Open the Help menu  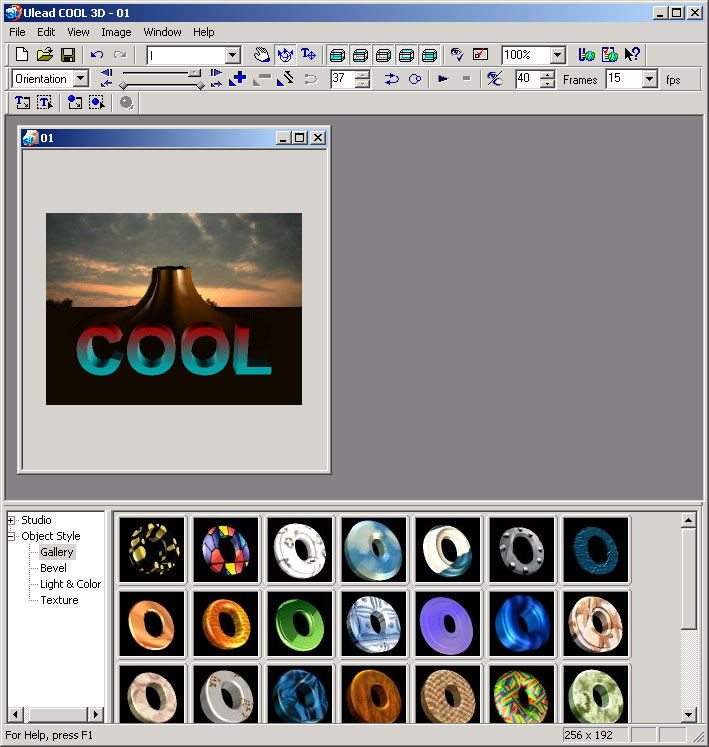click(203, 32)
